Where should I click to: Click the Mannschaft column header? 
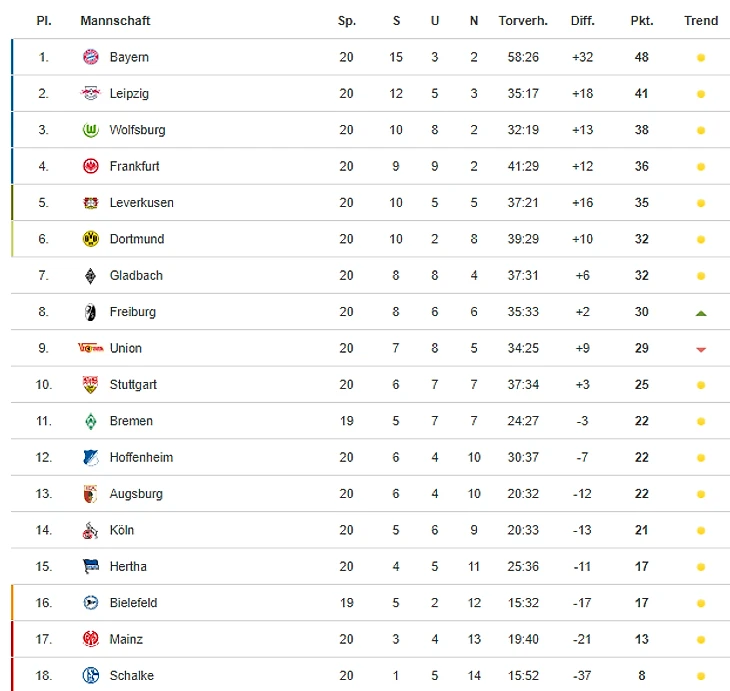click(x=115, y=21)
